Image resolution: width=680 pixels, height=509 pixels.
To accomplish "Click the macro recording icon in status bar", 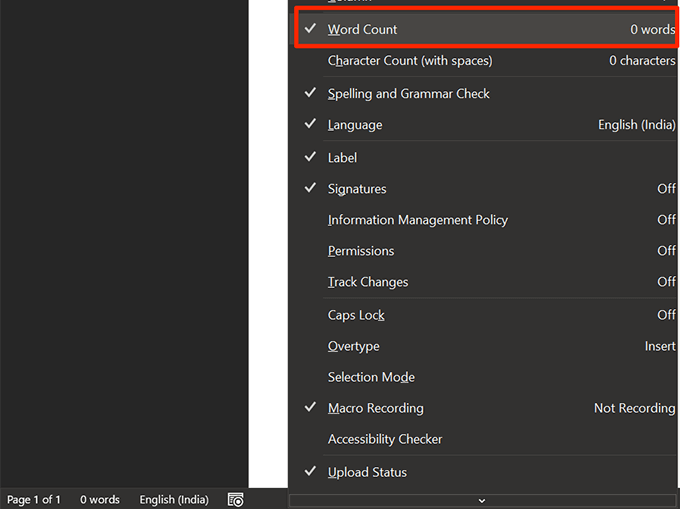I will coord(236,499).
